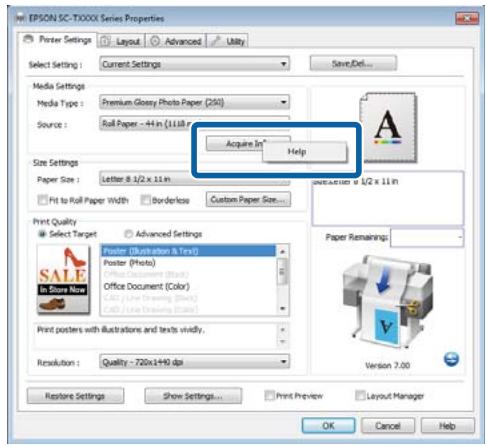Select Poster (Photo) in the list
The image size is (487, 446).
point(129,263)
